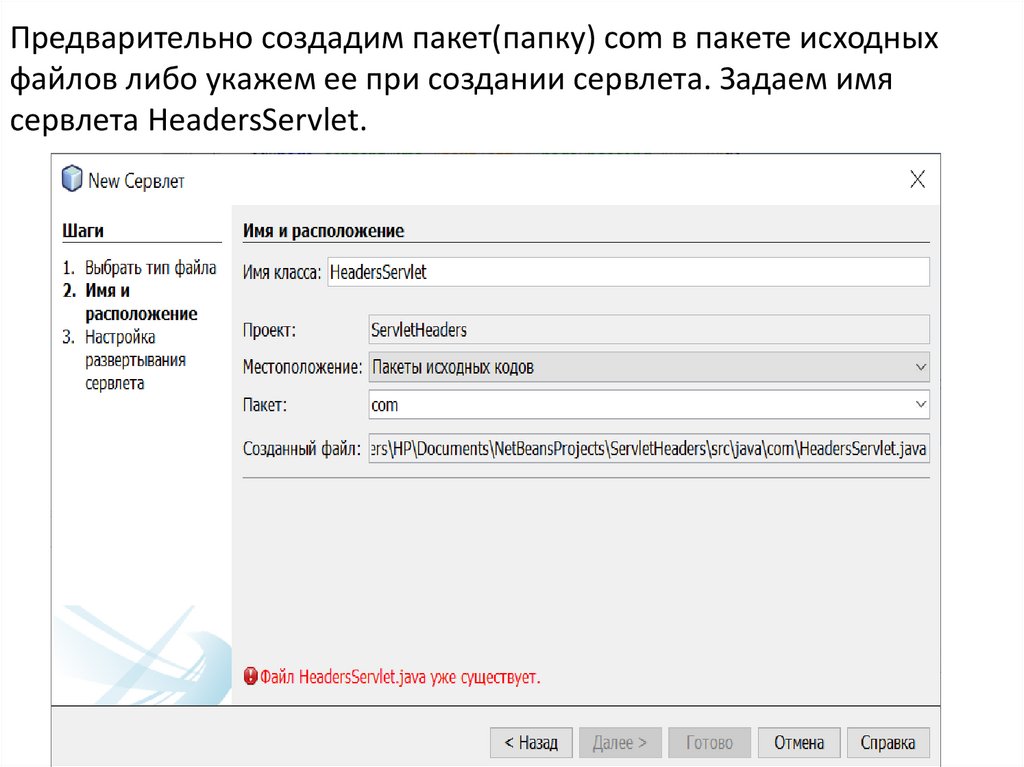Click the Созданный файл path field

click(x=649, y=450)
